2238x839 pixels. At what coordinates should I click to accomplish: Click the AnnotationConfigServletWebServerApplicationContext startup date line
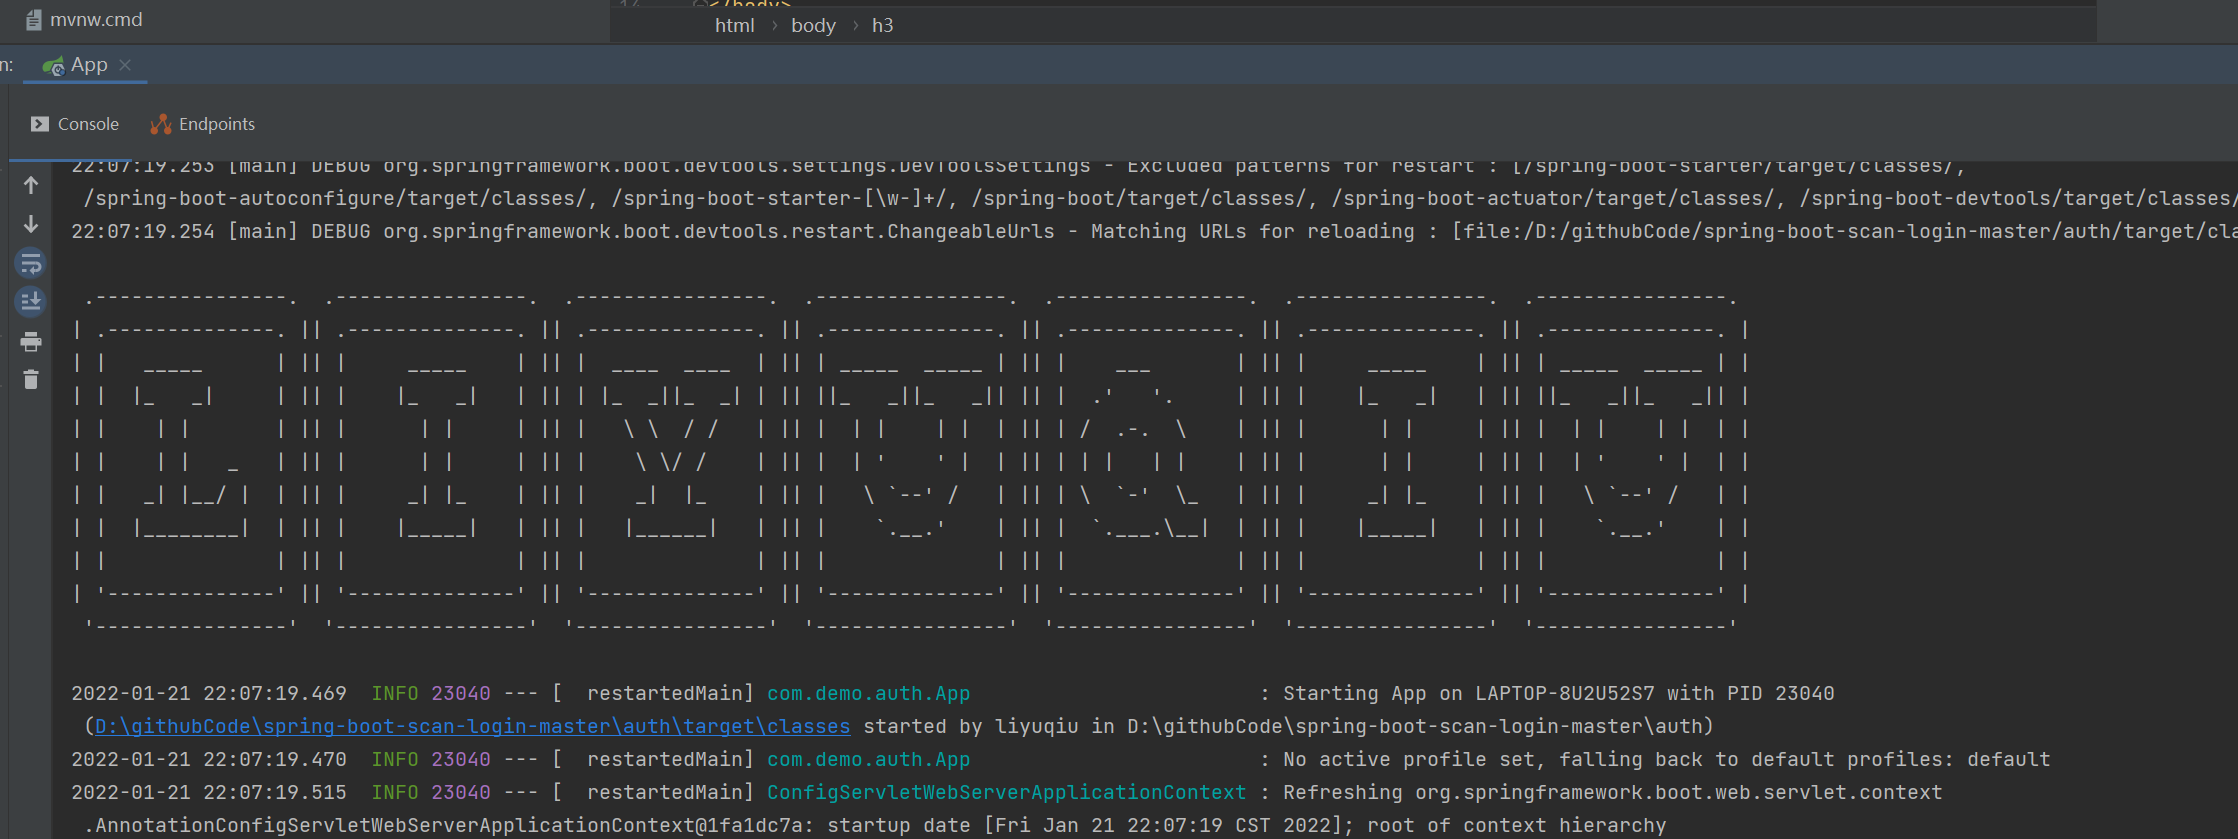875,825
